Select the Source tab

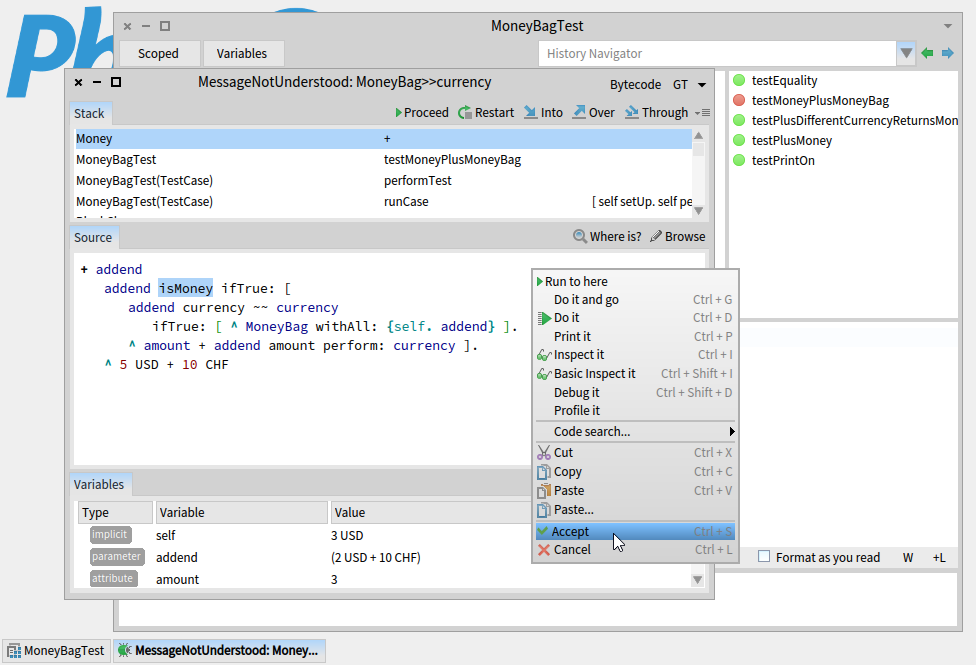(93, 237)
